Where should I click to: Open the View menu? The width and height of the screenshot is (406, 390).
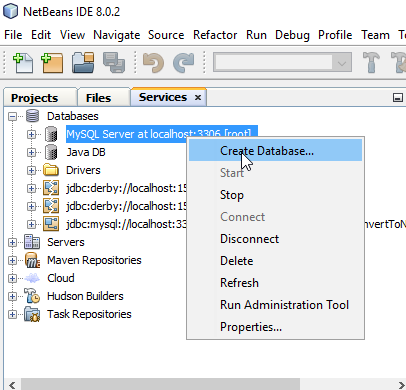point(72,35)
